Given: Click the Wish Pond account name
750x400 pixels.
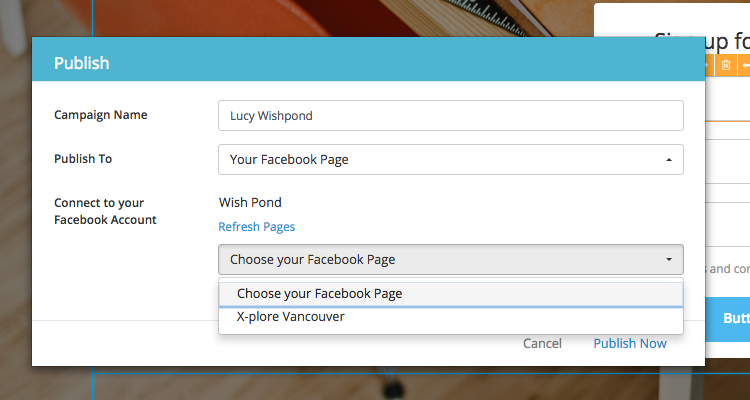Looking at the screenshot, I should tap(250, 202).
